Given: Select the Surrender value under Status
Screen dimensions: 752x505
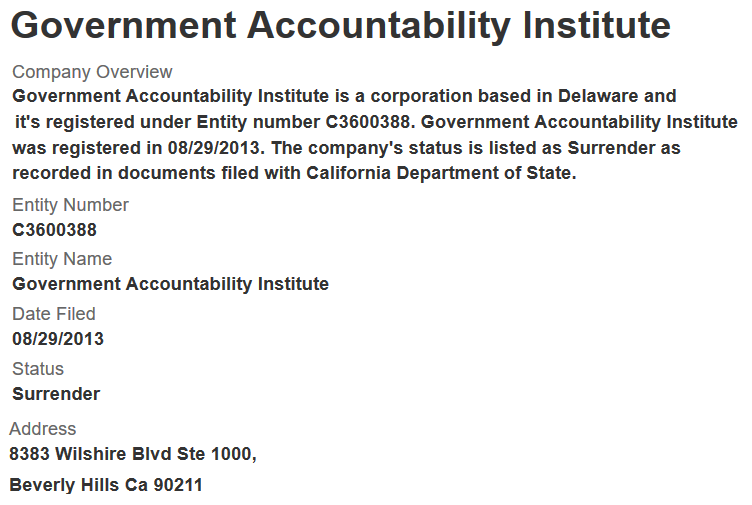Looking at the screenshot, I should (x=56, y=394).
